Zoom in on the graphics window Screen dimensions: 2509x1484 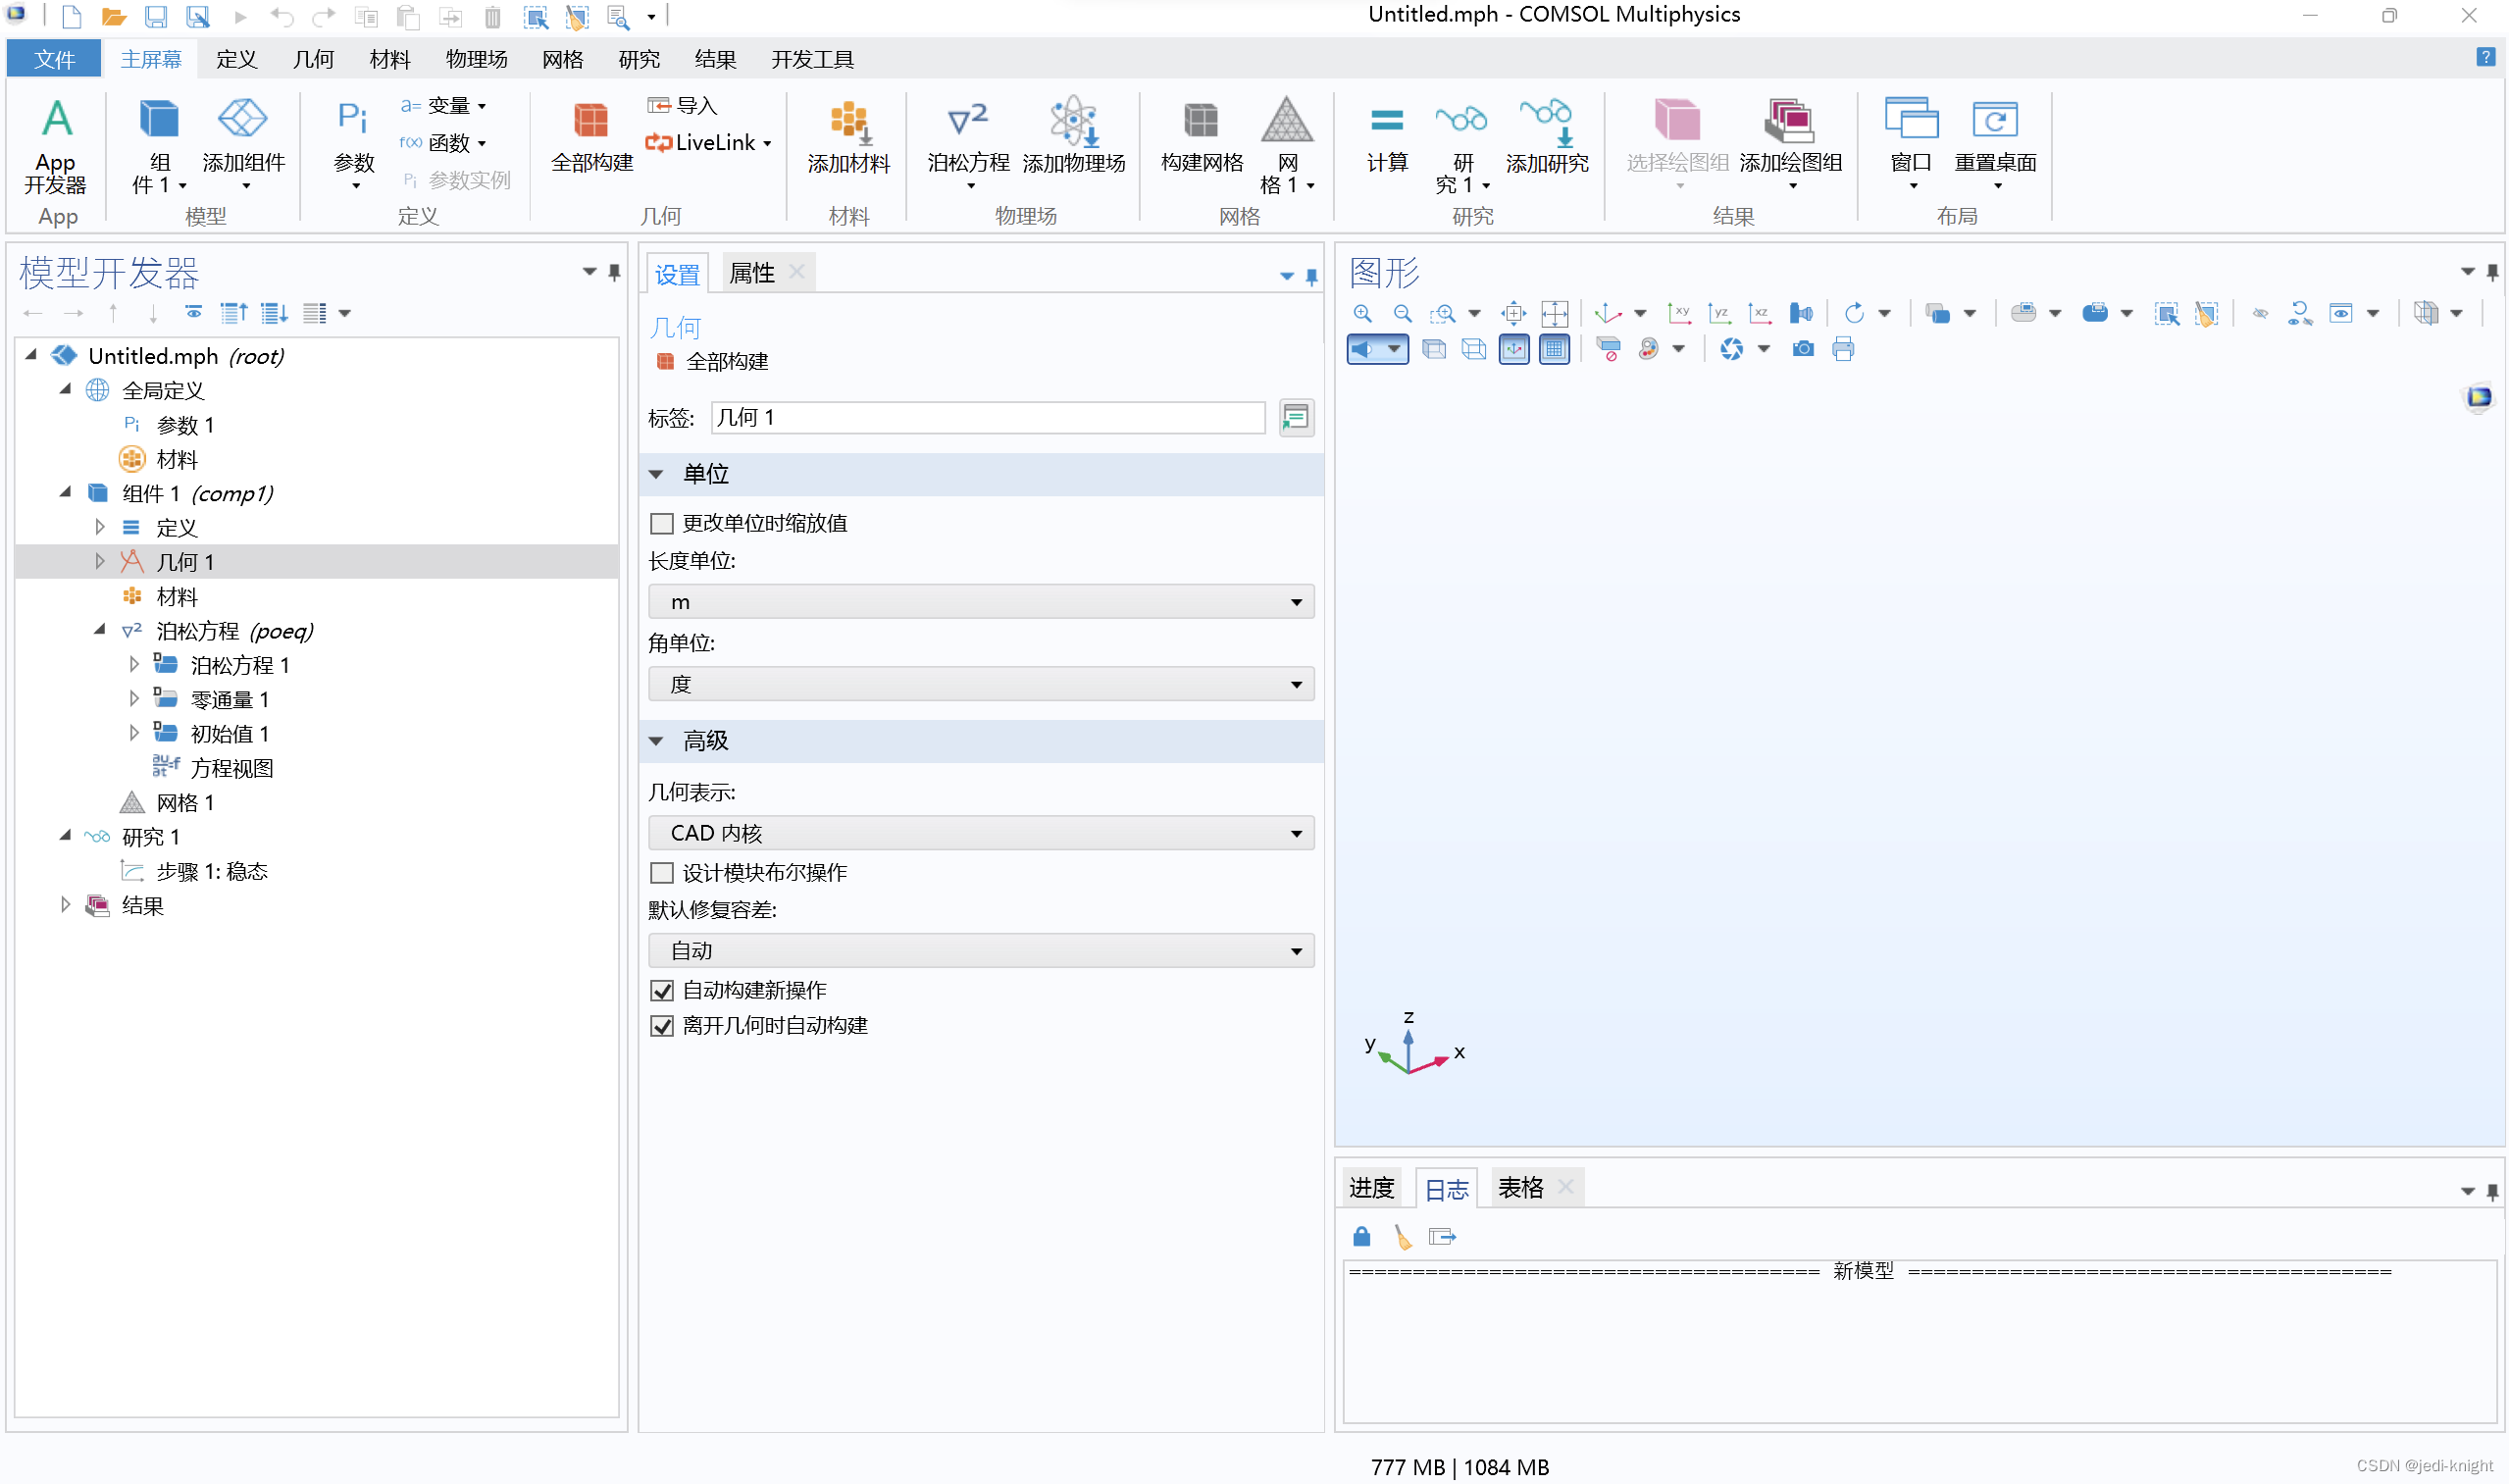(x=1363, y=314)
